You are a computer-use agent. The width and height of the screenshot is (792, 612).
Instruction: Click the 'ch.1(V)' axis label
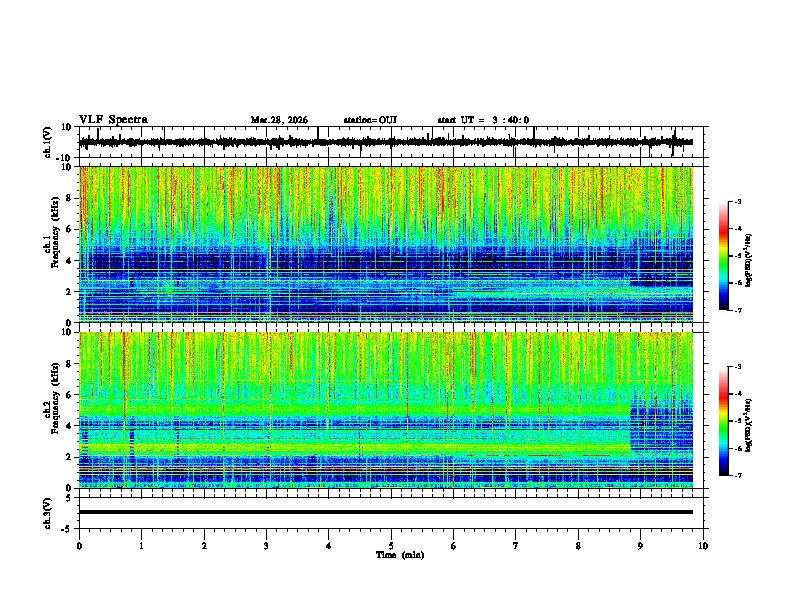(48, 142)
